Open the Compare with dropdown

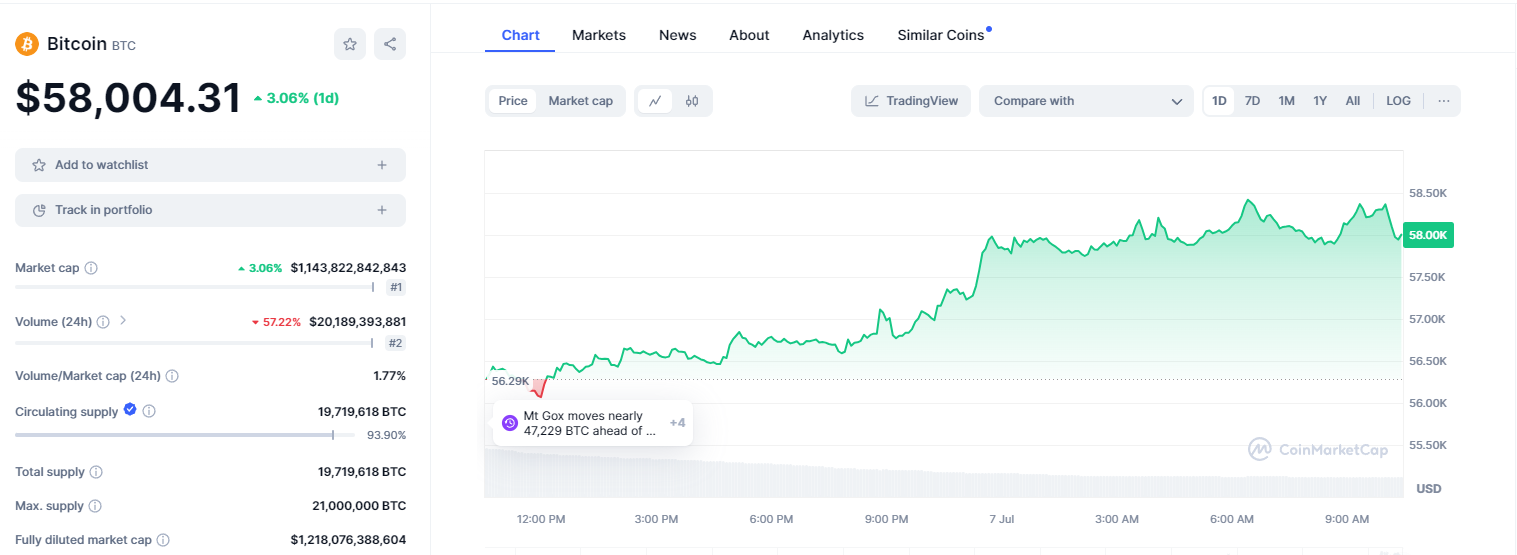(1087, 101)
